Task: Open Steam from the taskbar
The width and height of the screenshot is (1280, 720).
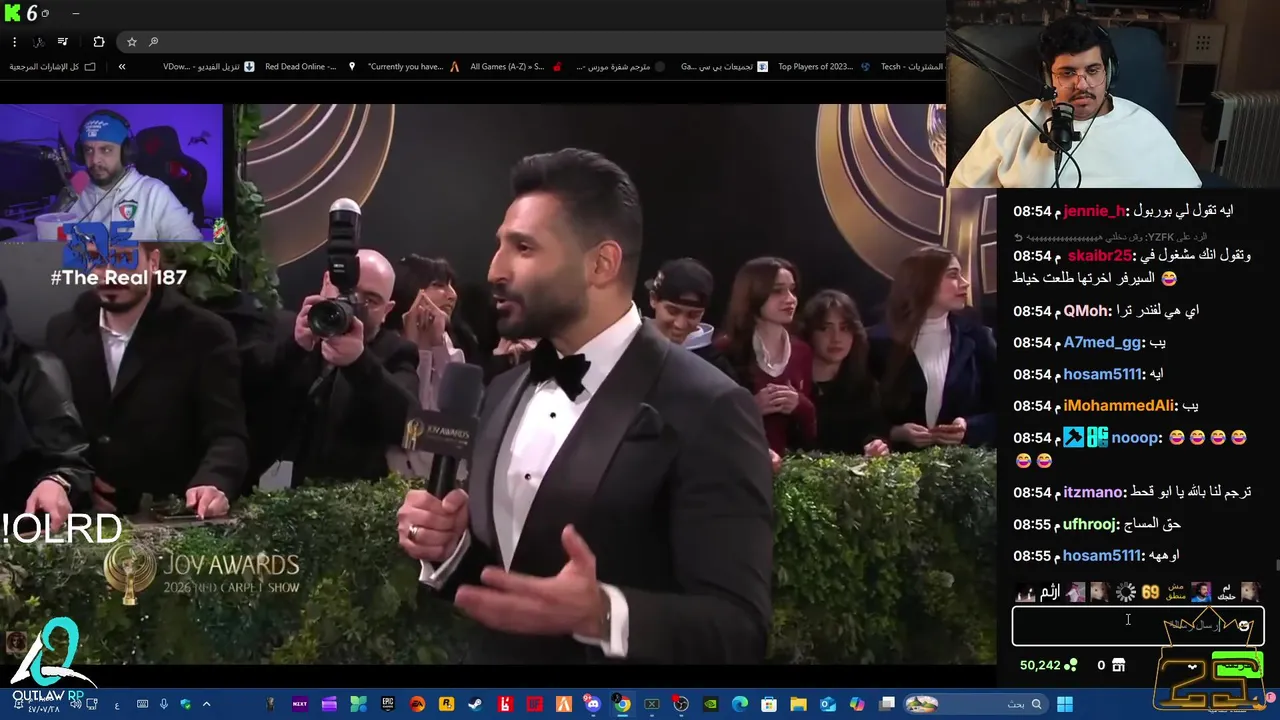Action: click(x=476, y=704)
